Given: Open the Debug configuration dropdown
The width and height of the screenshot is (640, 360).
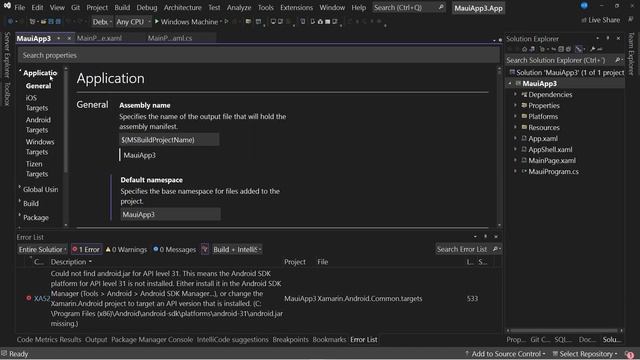Looking at the screenshot, I should coord(102,22).
